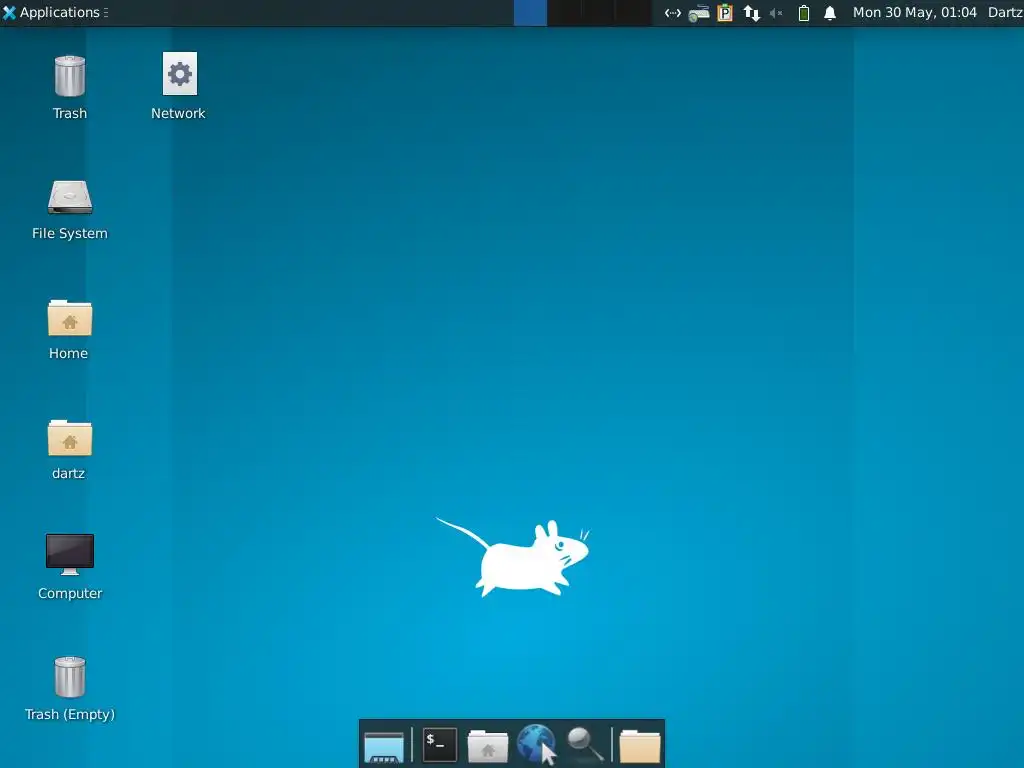1024x768 pixels.
Task: Click the clock showing Mon 30 May, 01:04
Action: (915, 12)
